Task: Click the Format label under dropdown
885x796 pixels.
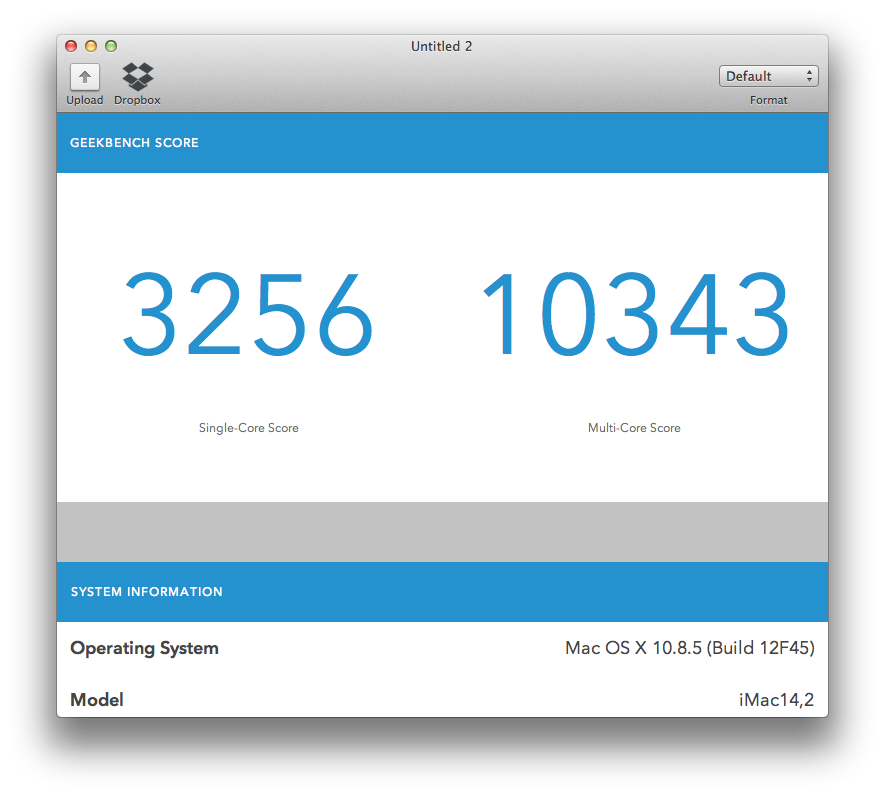Action: [769, 100]
